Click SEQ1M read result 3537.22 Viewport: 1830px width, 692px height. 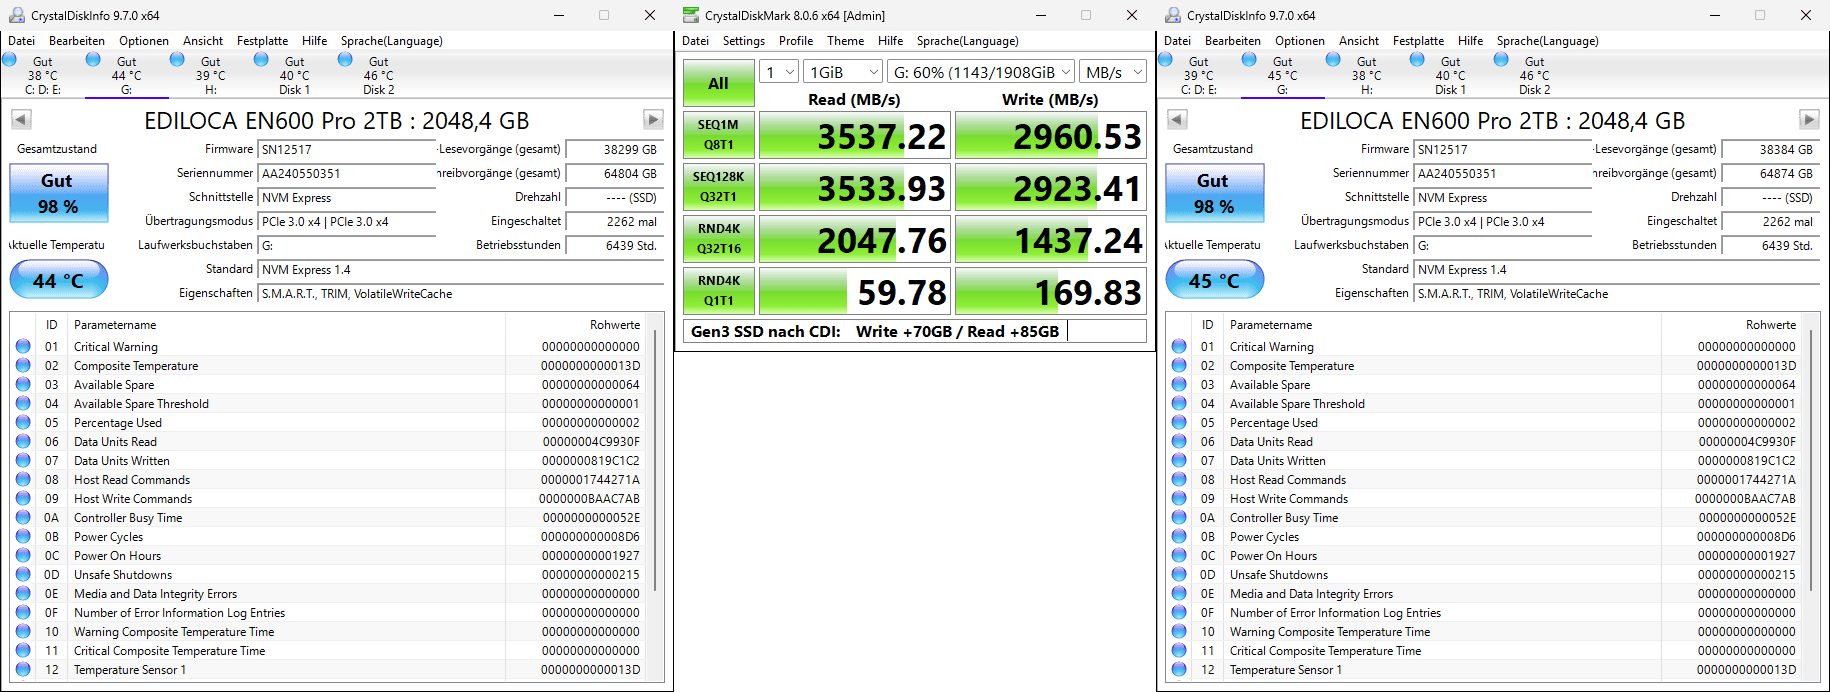coord(853,135)
